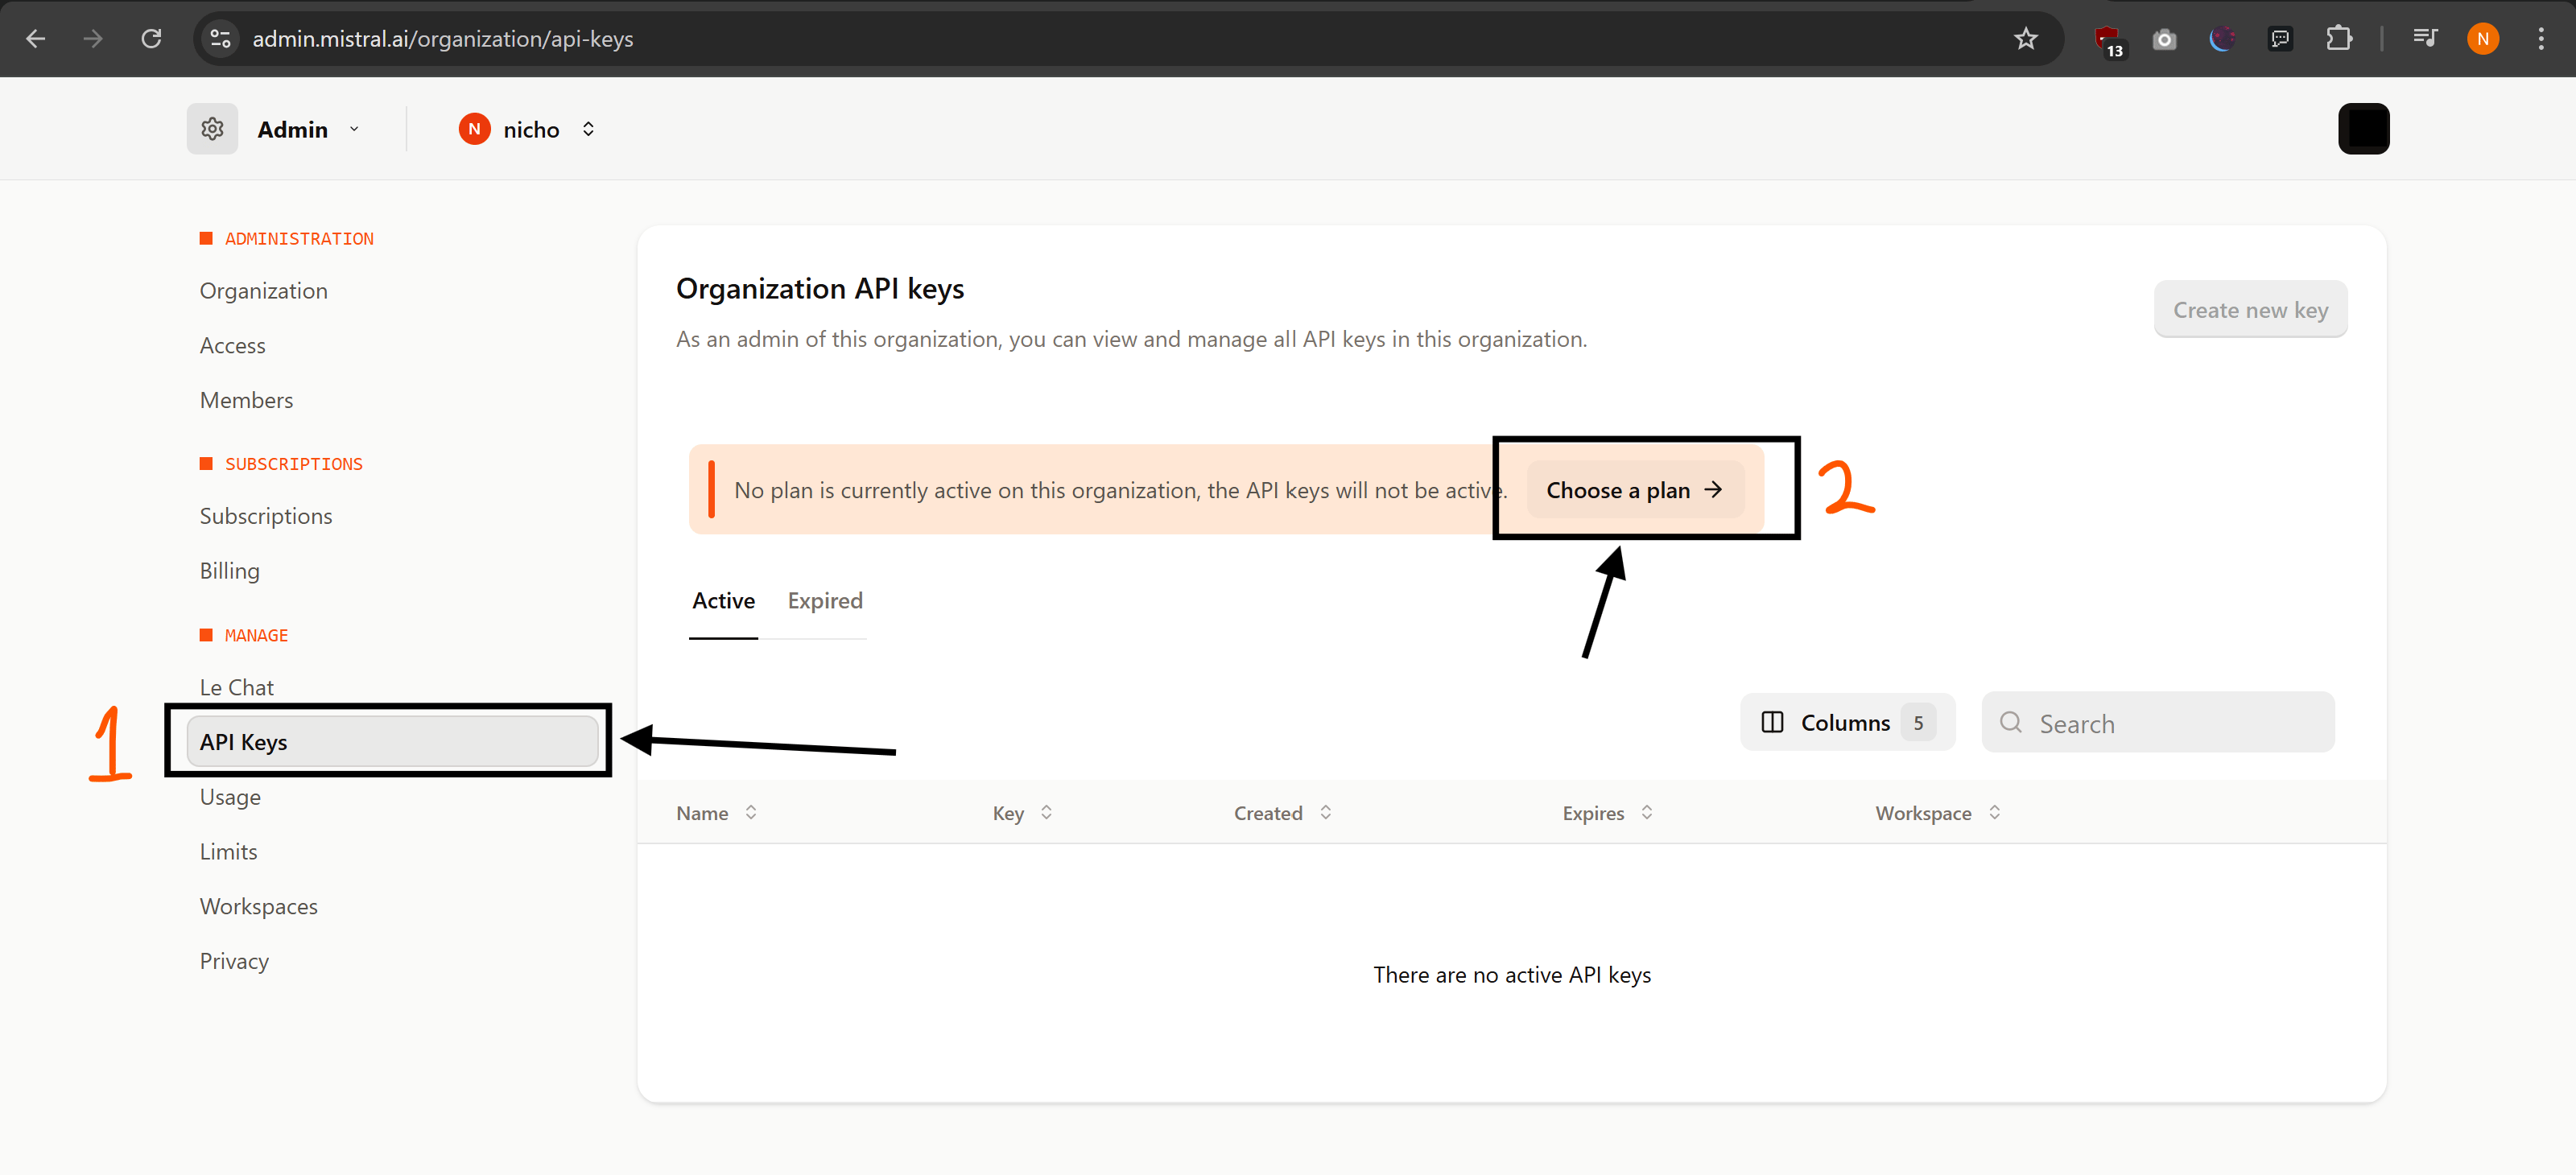
Task: Click the browser back arrow
Action: (x=36, y=39)
